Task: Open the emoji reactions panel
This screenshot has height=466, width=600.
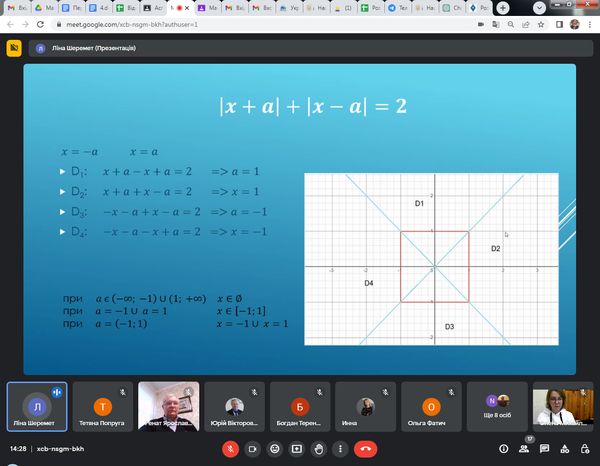Action: pyautogui.click(x=274, y=449)
